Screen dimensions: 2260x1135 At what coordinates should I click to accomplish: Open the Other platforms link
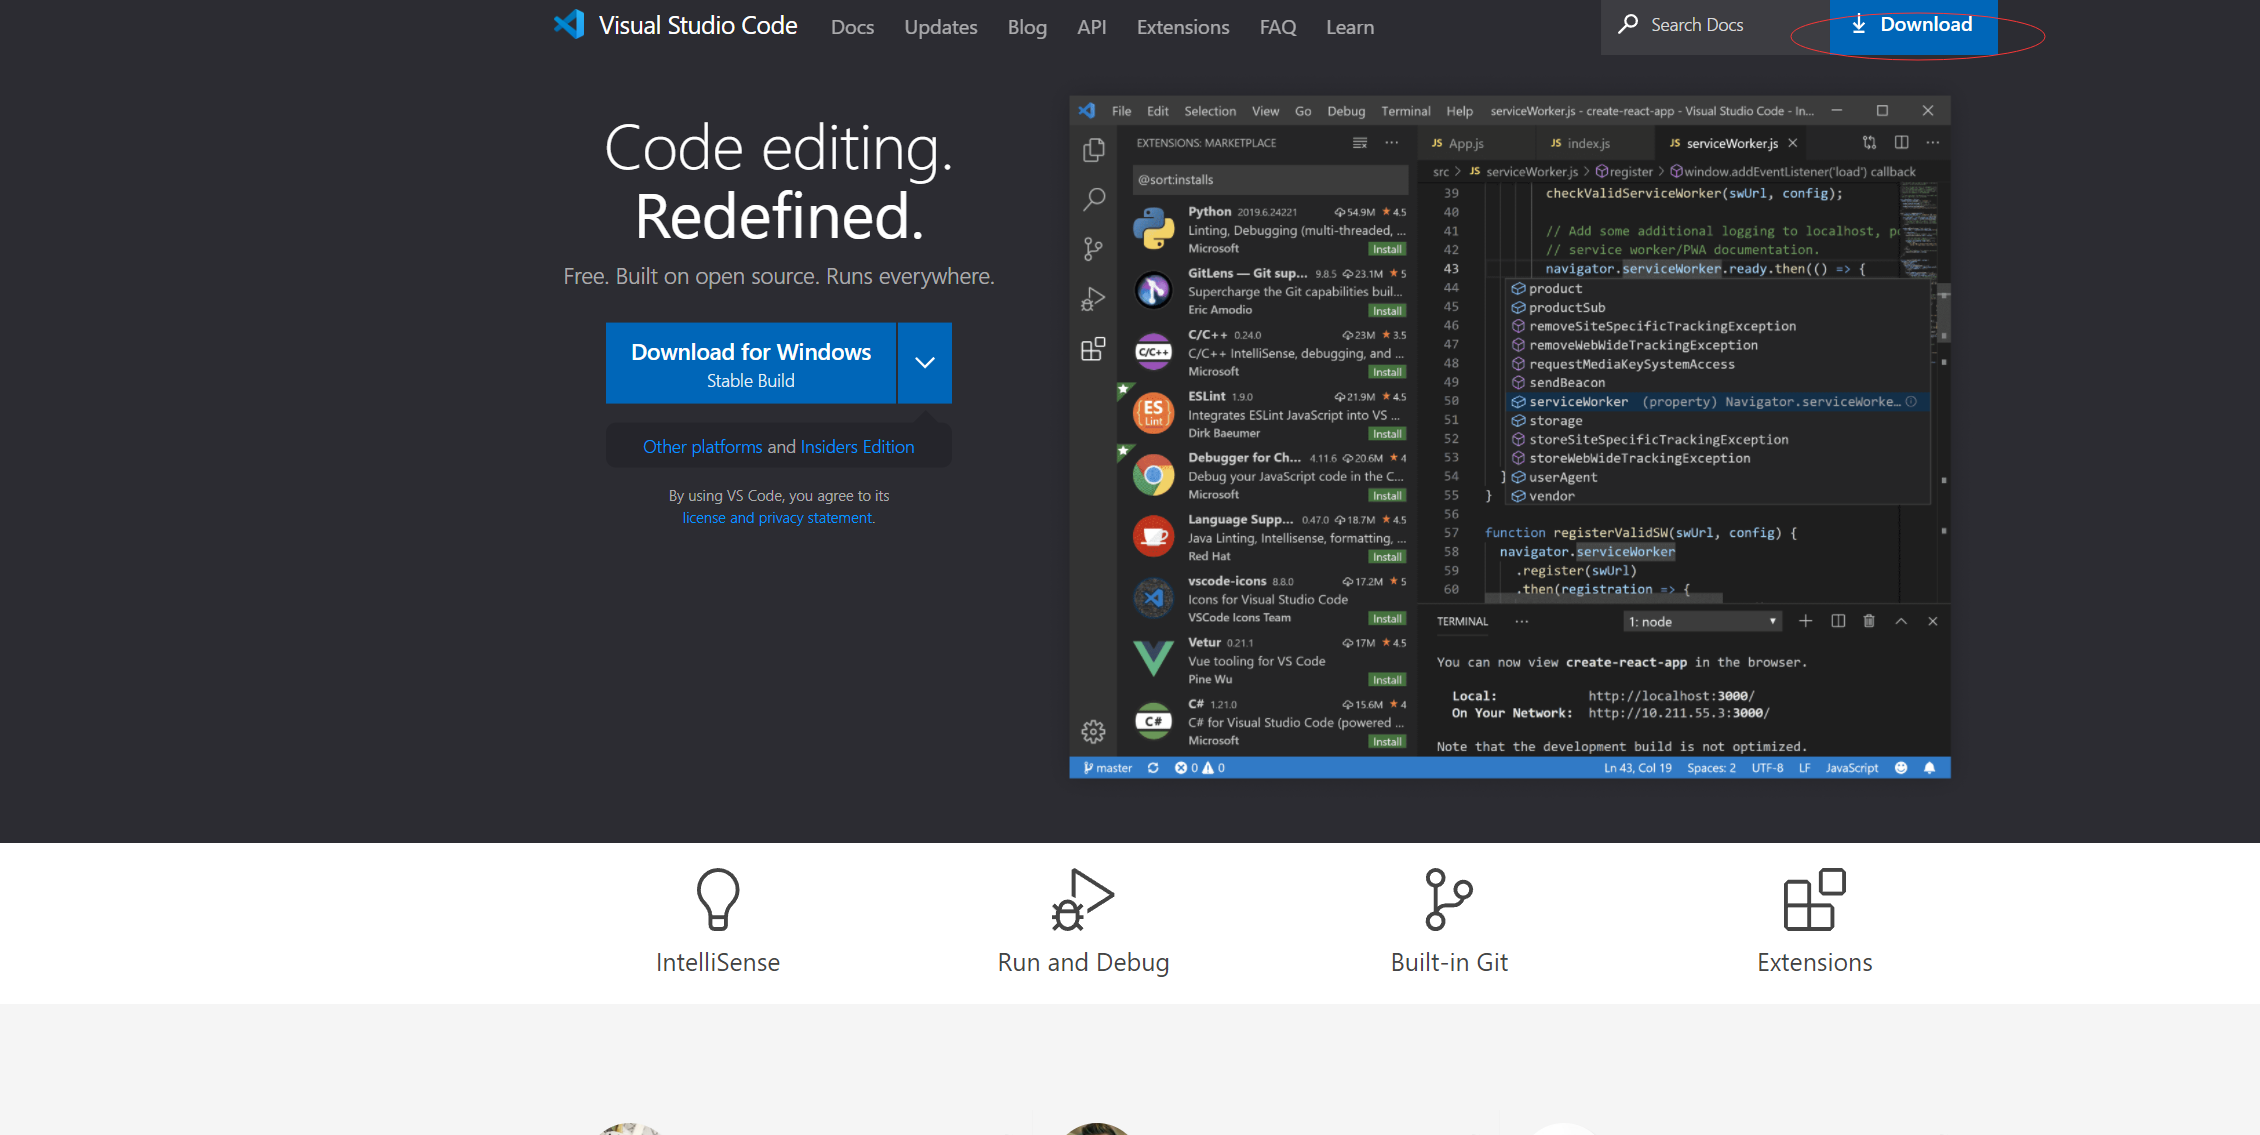tap(702, 447)
